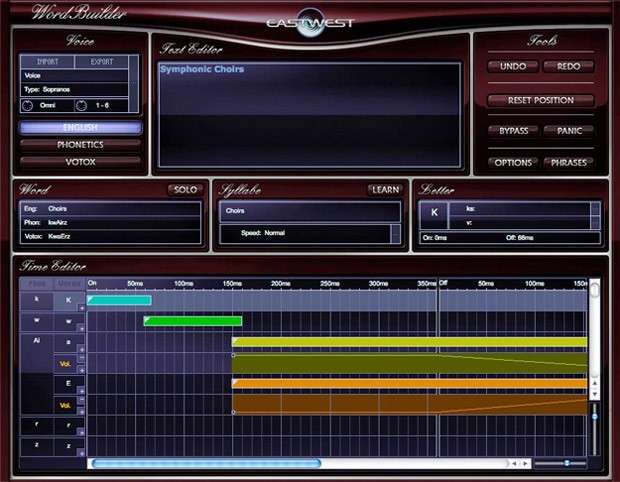Open the v: letter dropdown handle

coord(595,223)
